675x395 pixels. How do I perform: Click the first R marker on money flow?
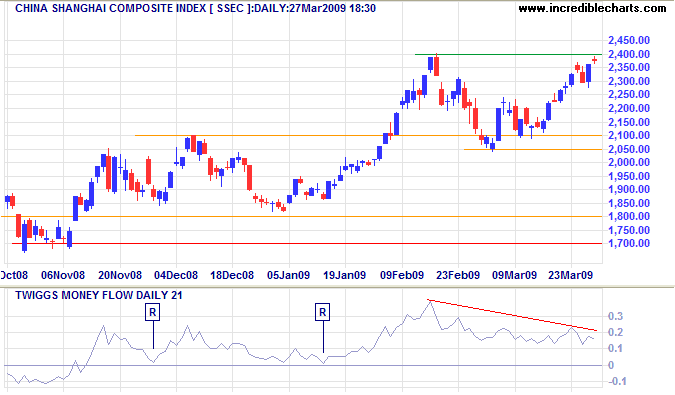[x=152, y=312]
